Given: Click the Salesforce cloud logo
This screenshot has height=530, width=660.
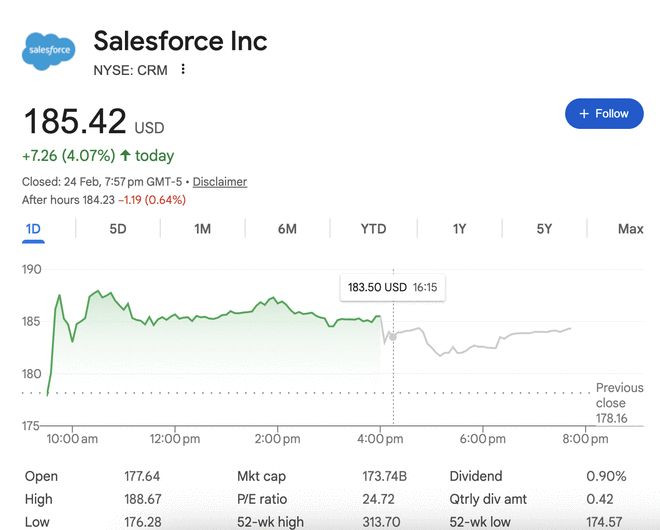Looking at the screenshot, I should click(x=48, y=49).
